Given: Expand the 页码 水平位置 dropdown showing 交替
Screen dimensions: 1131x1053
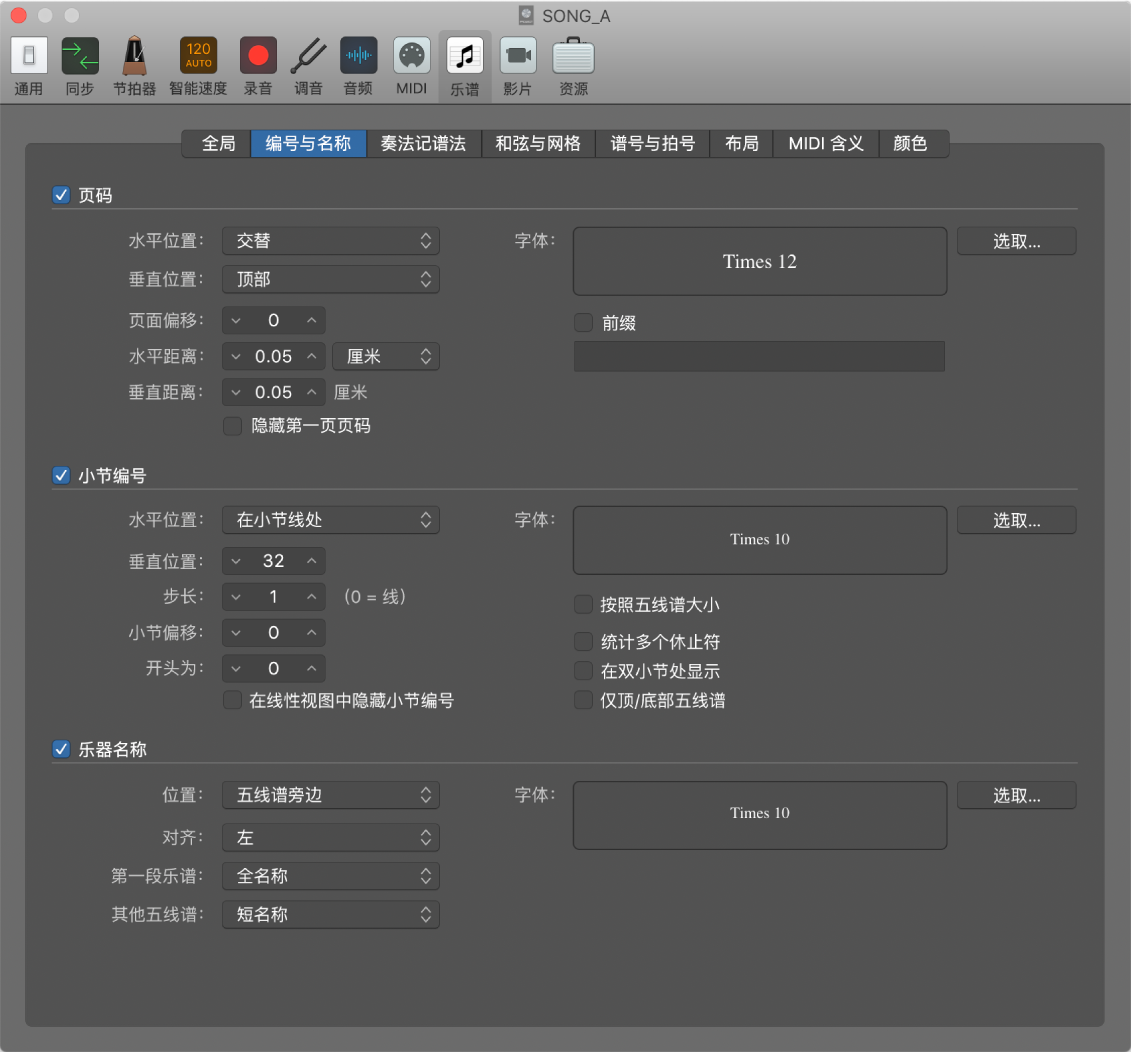Looking at the screenshot, I should [330, 241].
